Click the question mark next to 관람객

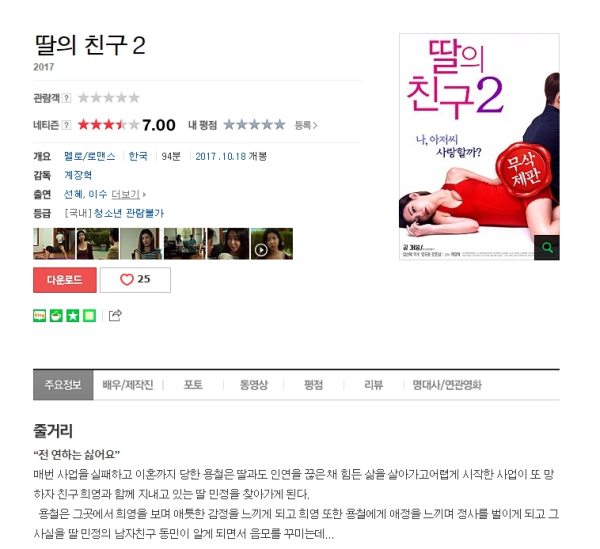[x=67, y=98]
